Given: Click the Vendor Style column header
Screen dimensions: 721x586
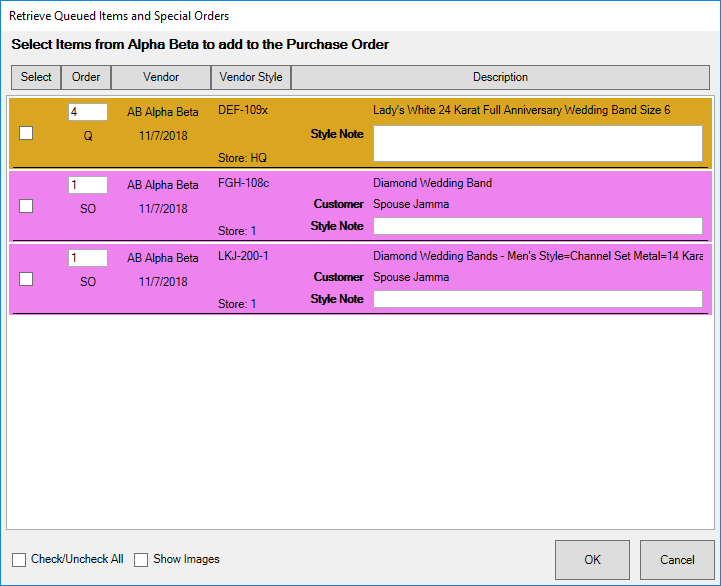Looking at the screenshot, I should (x=251, y=77).
